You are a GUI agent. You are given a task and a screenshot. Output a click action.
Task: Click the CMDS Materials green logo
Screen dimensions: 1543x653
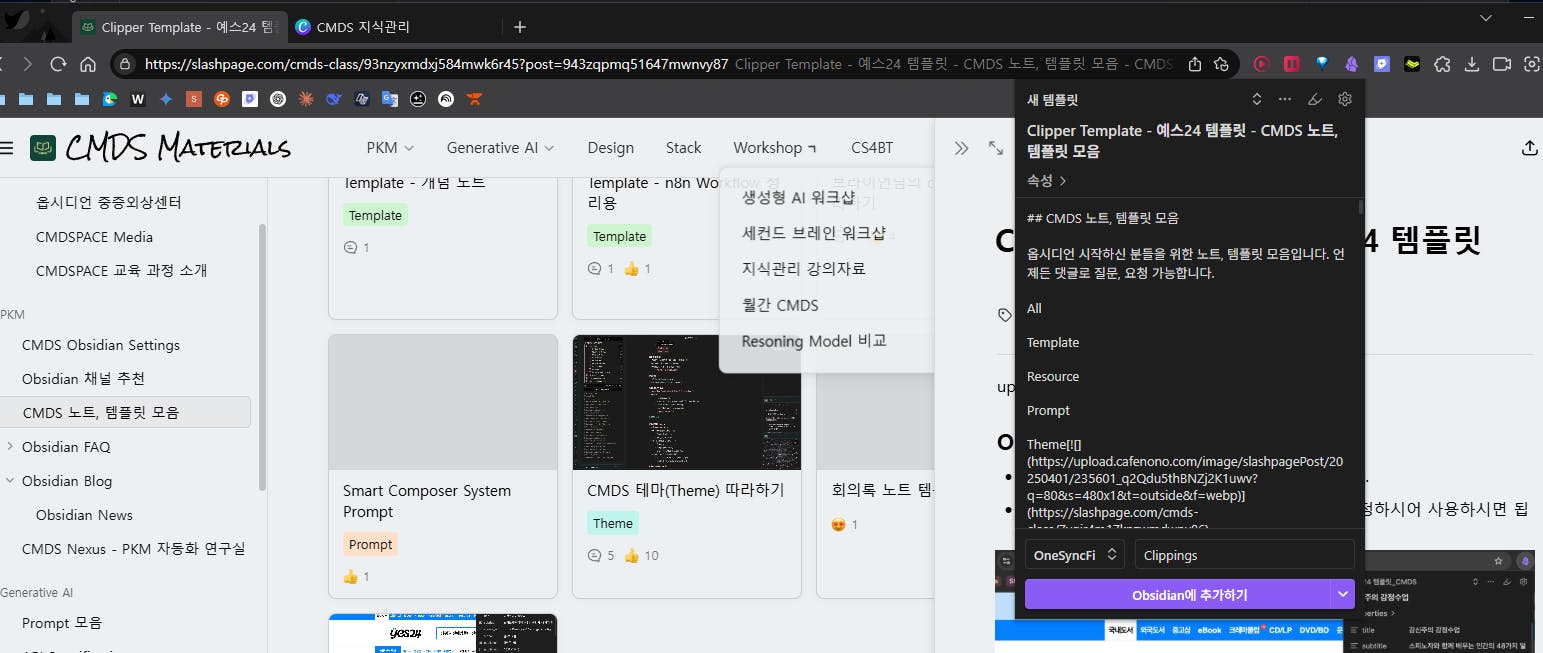click(43, 148)
